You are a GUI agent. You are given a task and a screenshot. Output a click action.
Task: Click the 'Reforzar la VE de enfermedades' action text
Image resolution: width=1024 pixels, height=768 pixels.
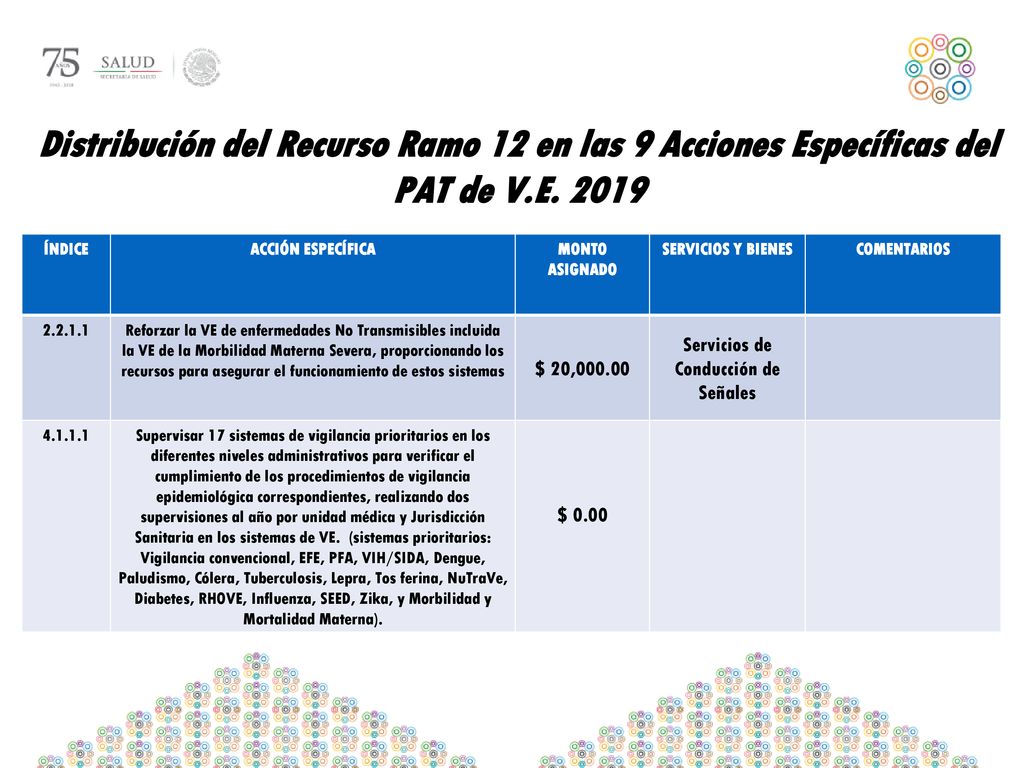(313, 351)
